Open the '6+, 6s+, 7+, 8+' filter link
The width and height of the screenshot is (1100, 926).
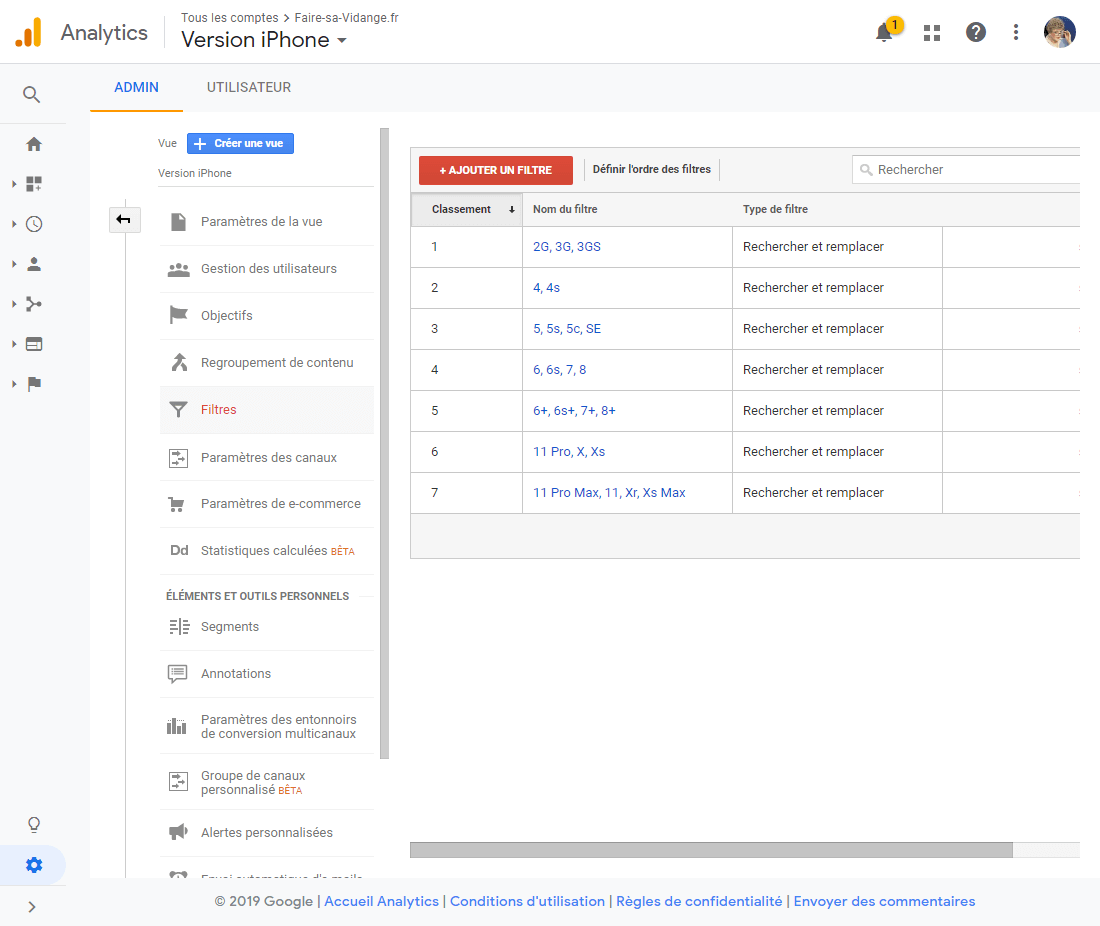[574, 411]
